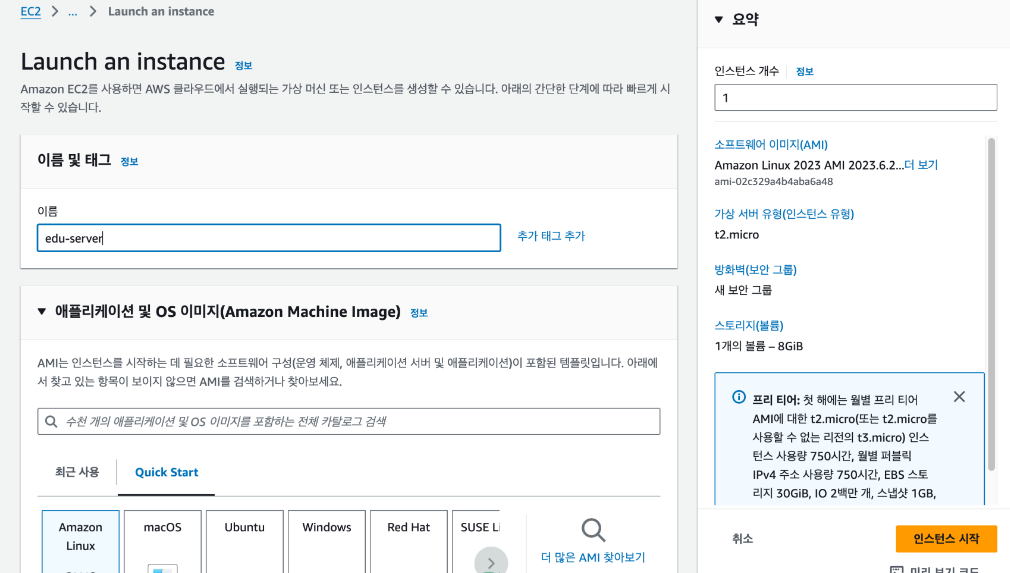Expand the collapsed breadcrumb ellipsis
The height and width of the screenshot is (573, 1010).
73,12
